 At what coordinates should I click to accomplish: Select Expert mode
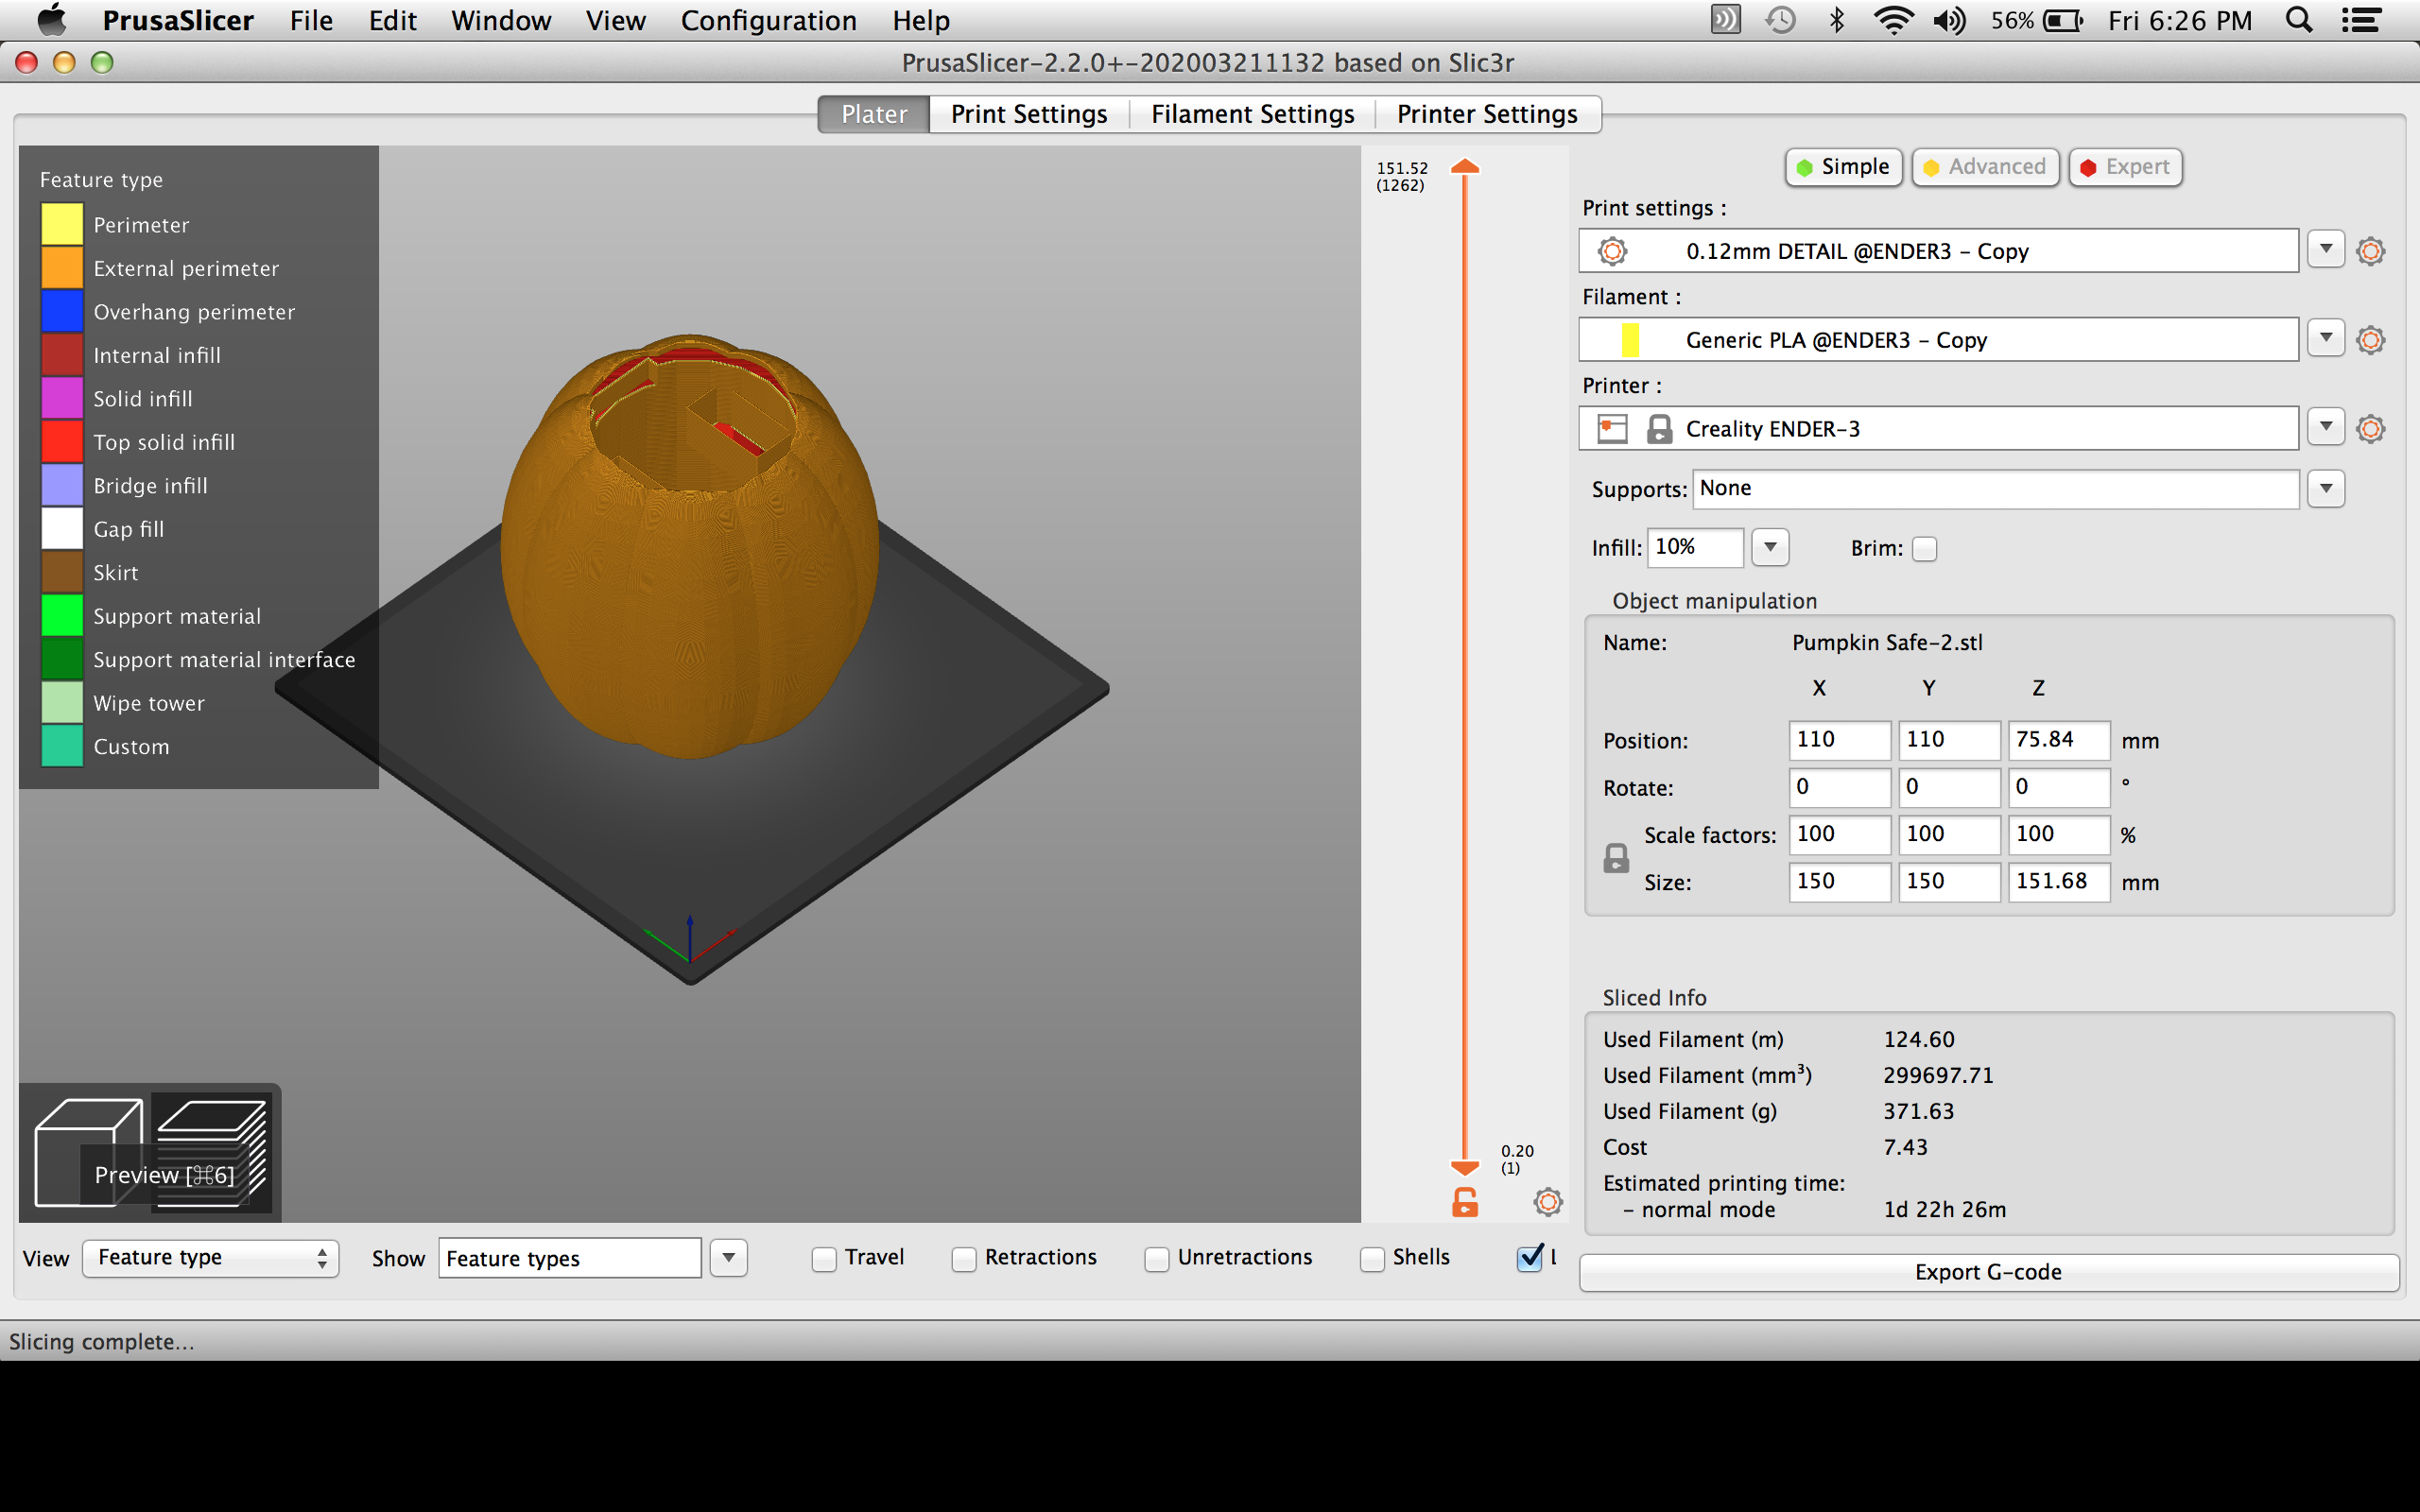click(x=2125, y=167)
